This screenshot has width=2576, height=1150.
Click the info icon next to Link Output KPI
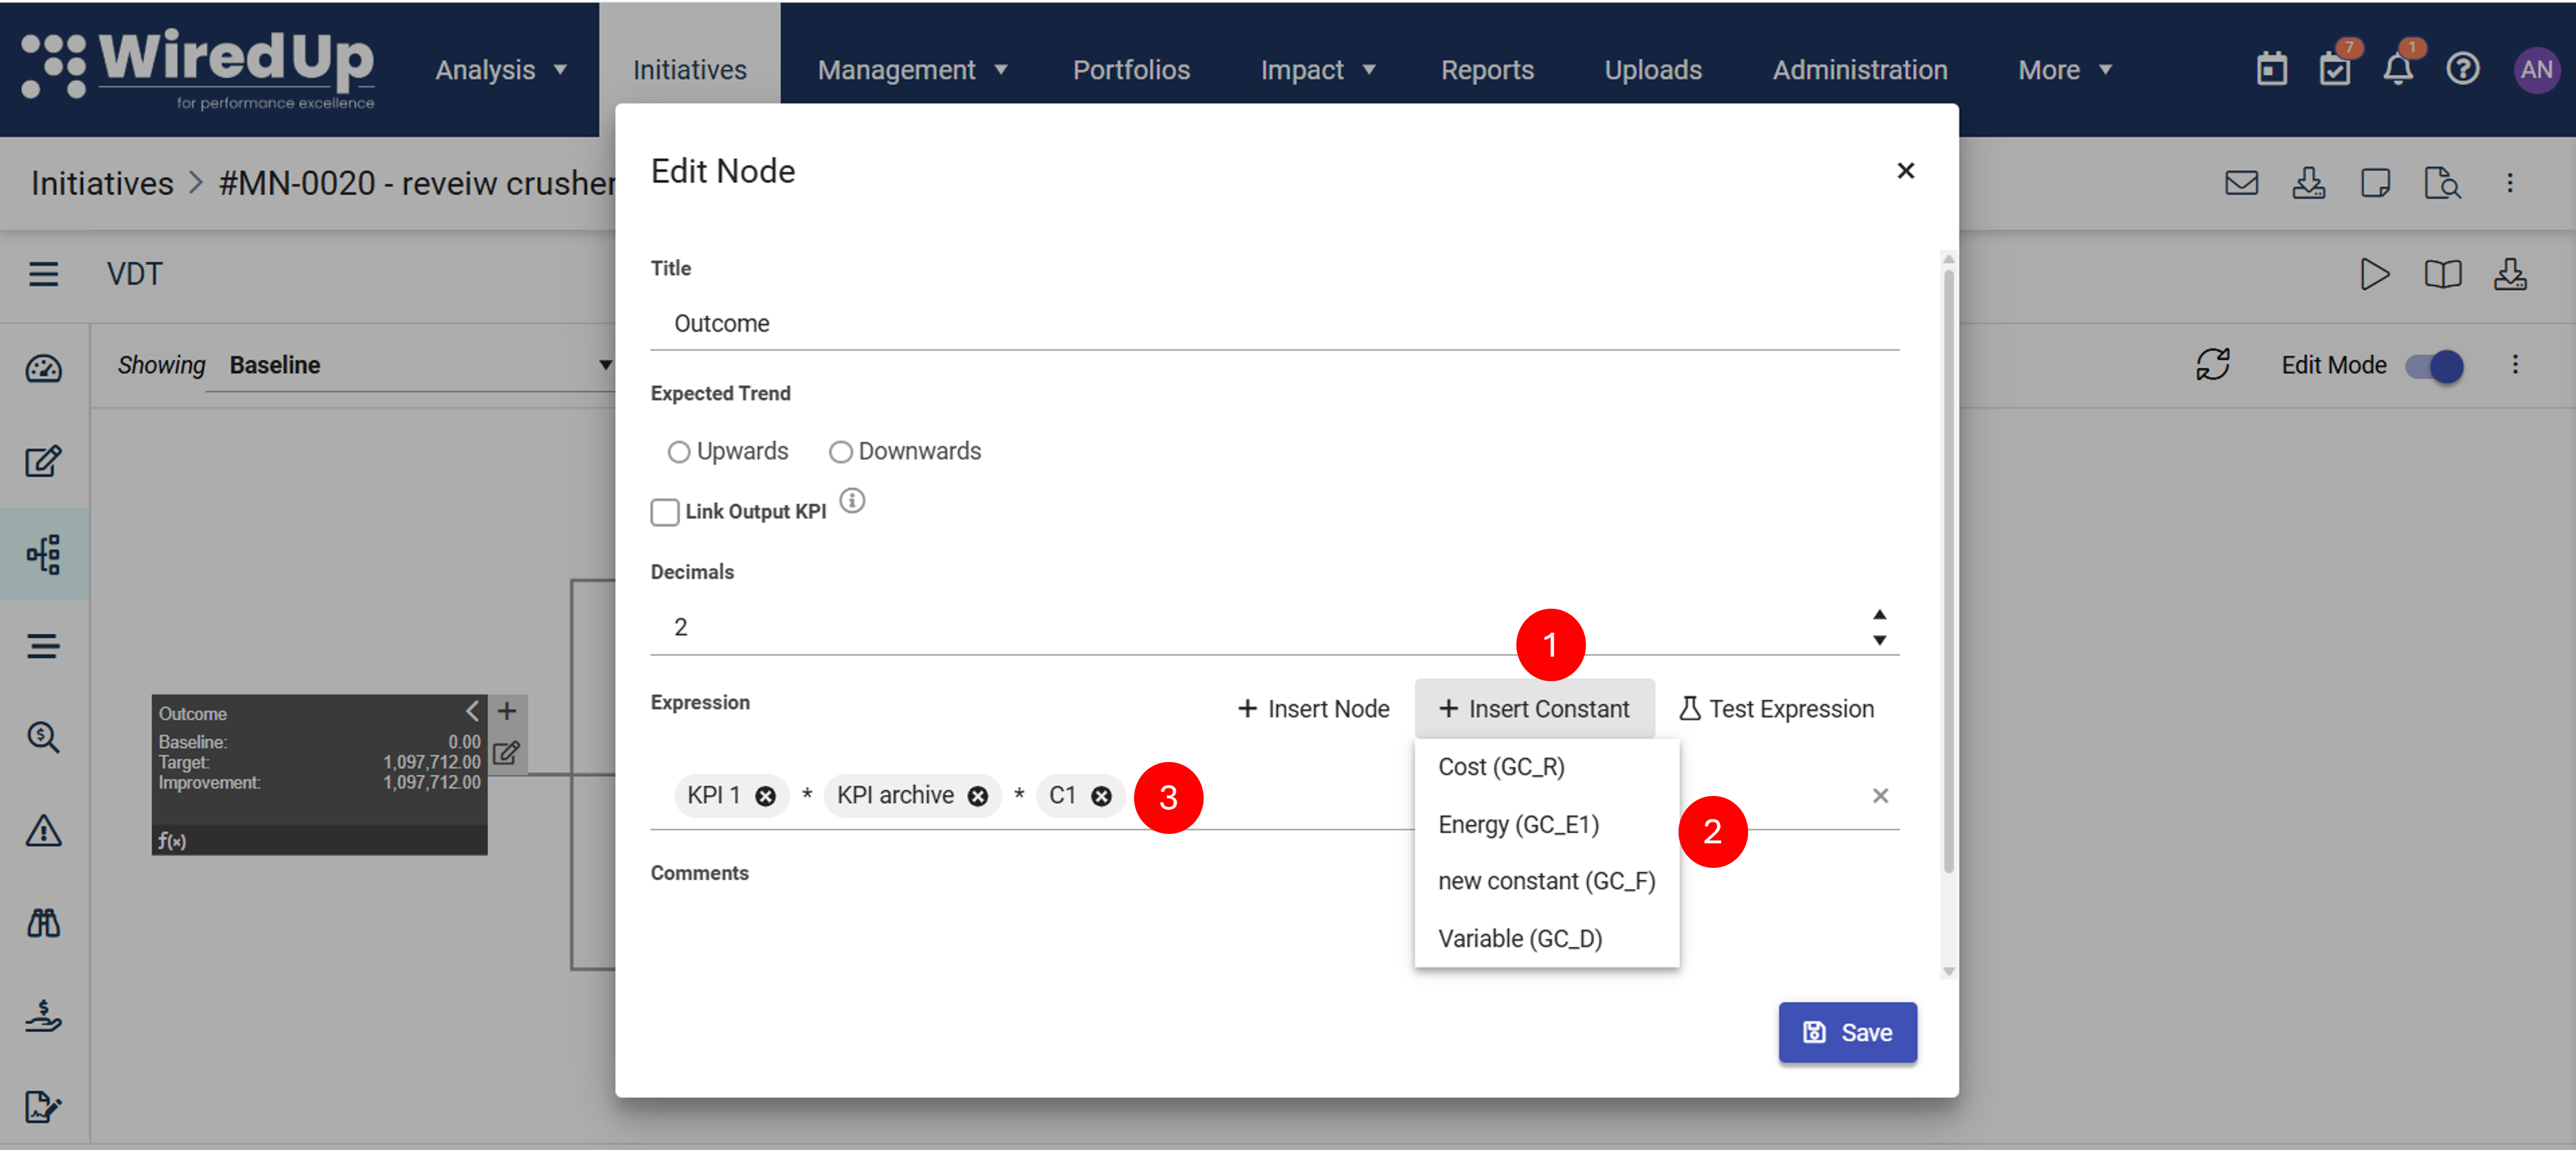[852, 501]
